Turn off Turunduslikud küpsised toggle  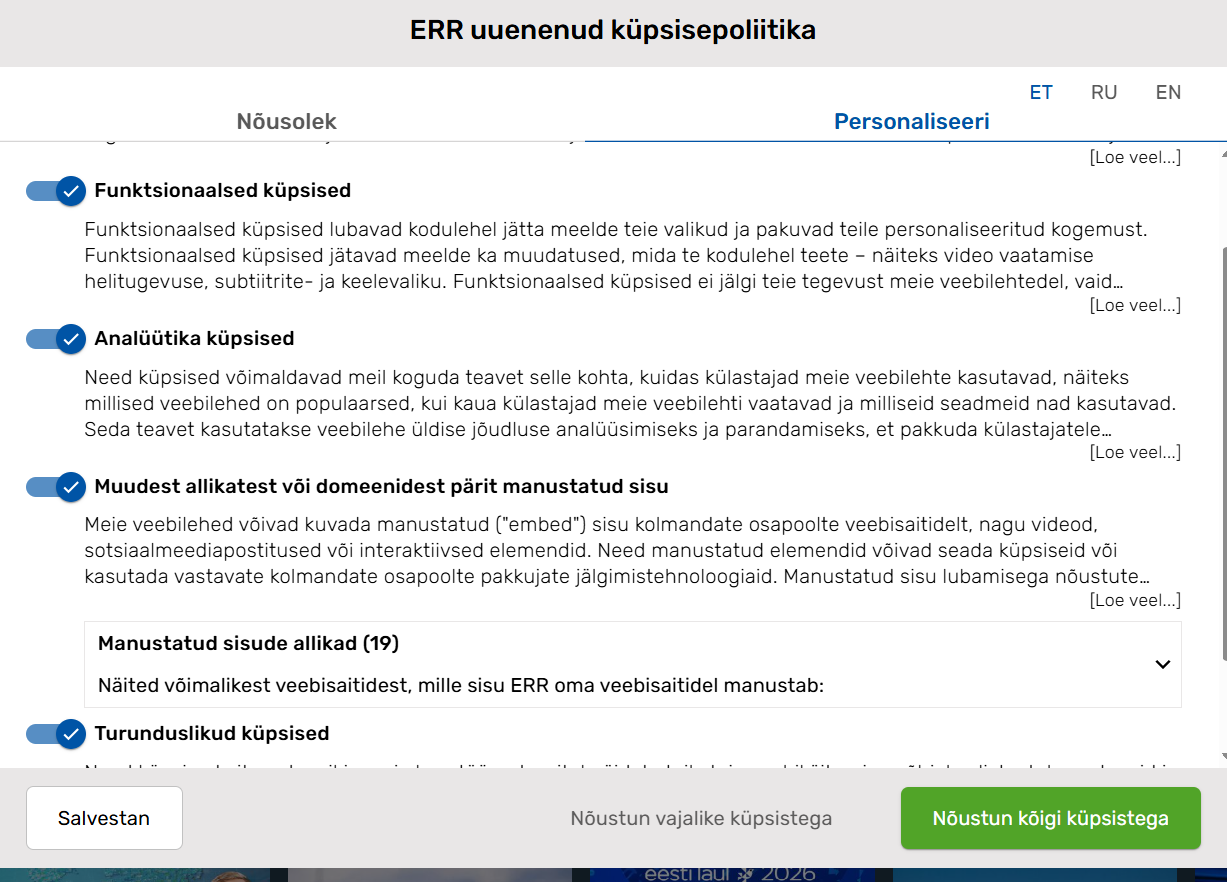(x=56, y=734)
